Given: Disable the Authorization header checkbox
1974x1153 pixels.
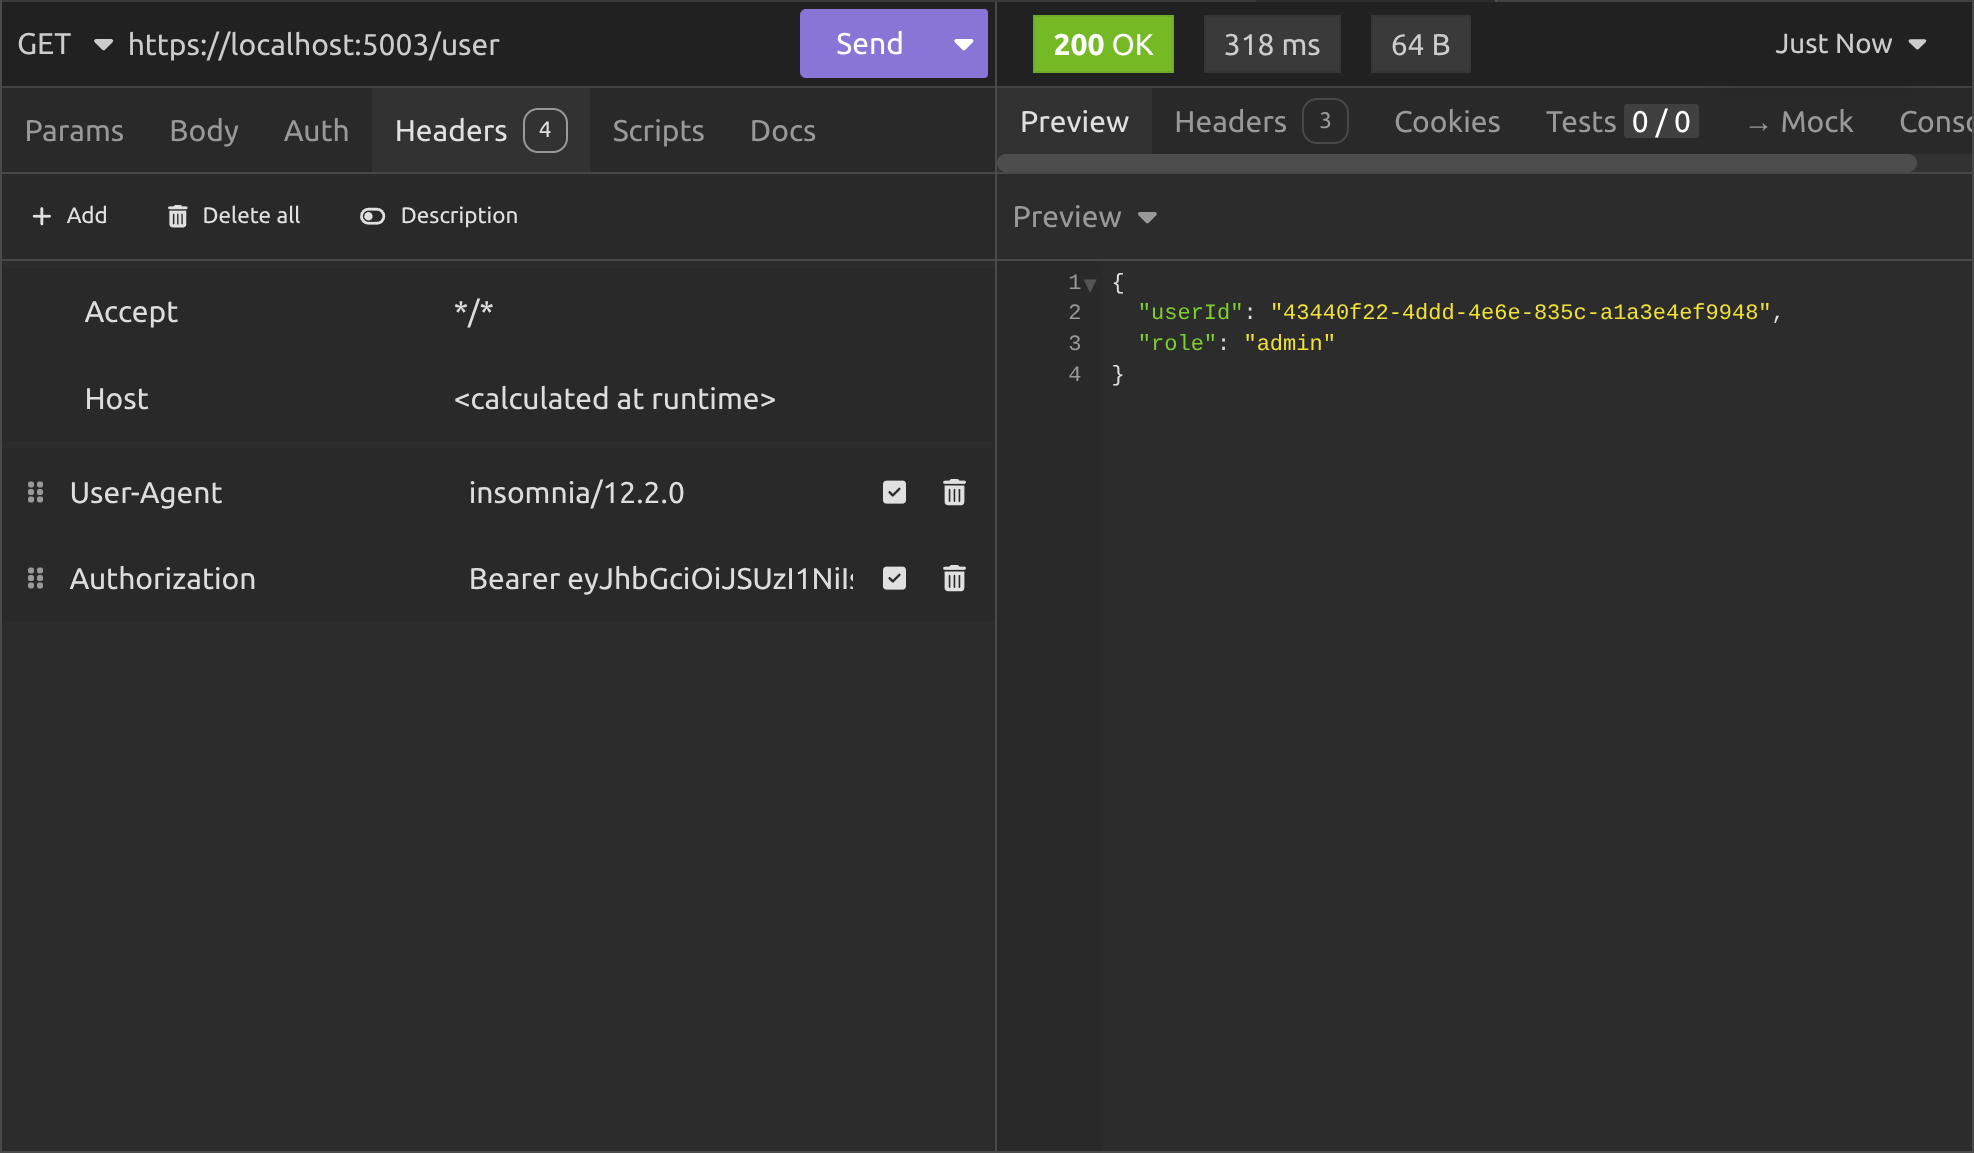Looking at the screenshot, I should click(x=894, y=578).
